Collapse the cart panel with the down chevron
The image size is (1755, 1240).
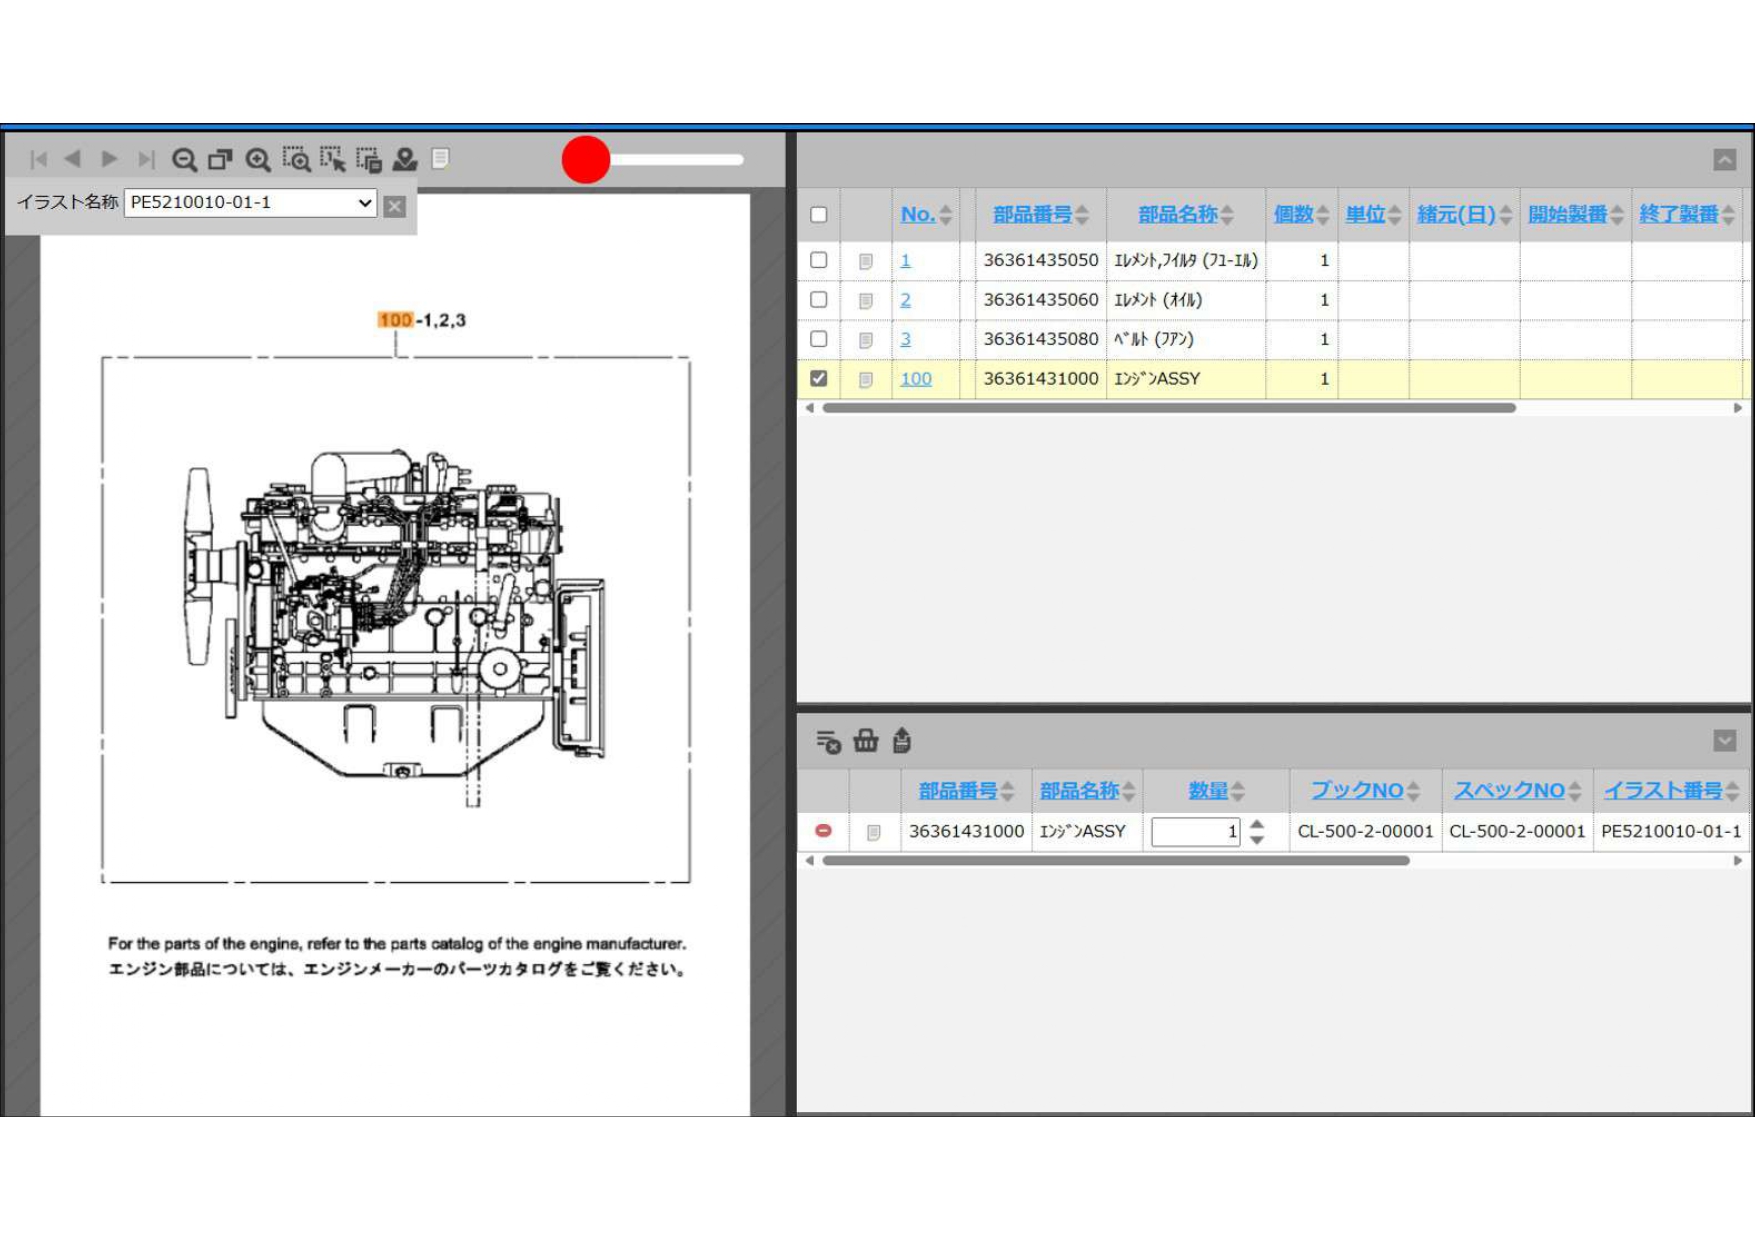(x=1725, y=741)
